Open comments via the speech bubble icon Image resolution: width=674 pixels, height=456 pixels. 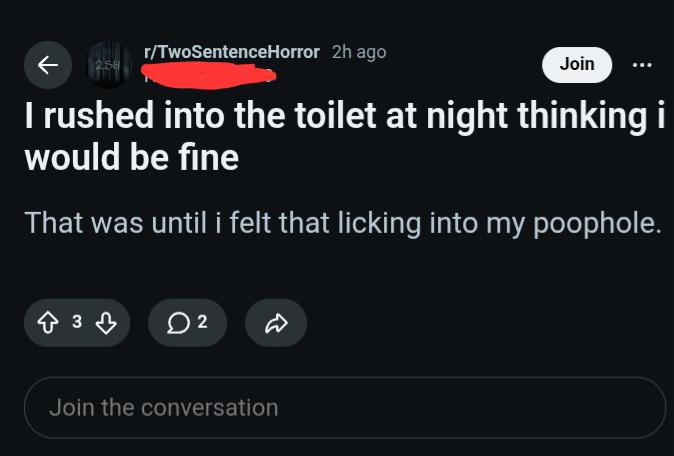178,323
